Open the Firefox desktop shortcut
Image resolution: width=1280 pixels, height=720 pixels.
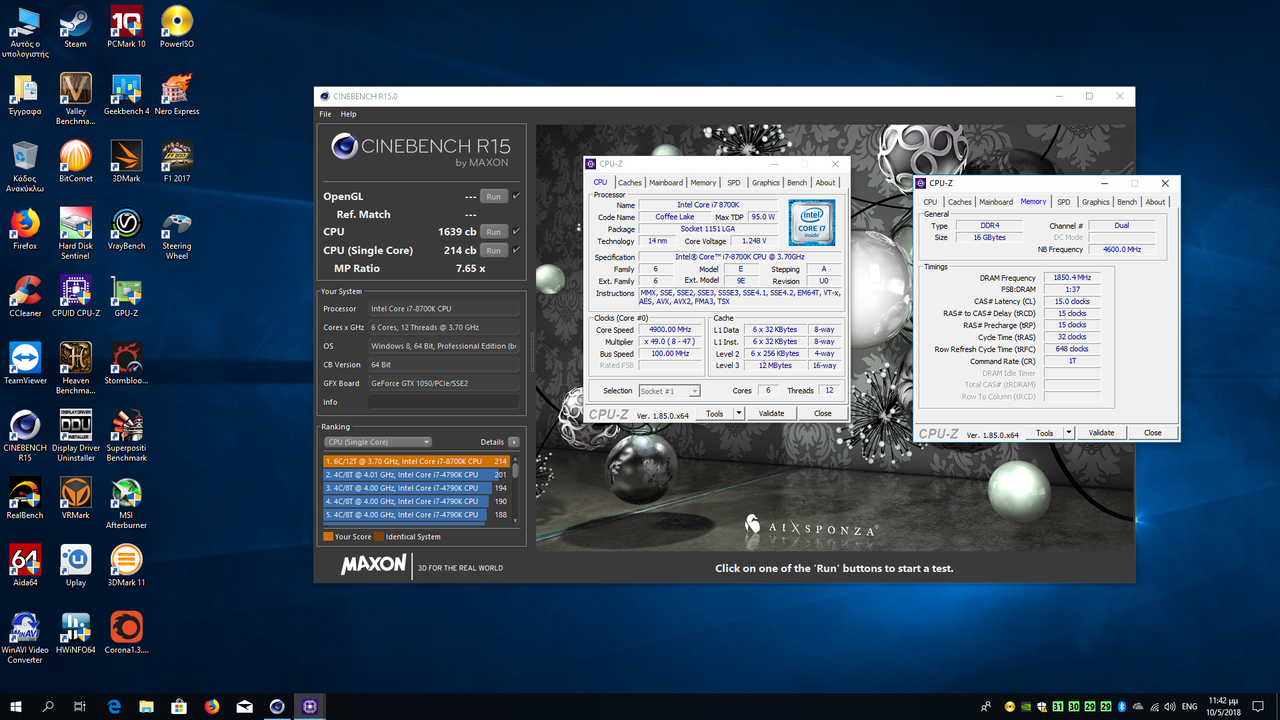click(x=25, y=228)
